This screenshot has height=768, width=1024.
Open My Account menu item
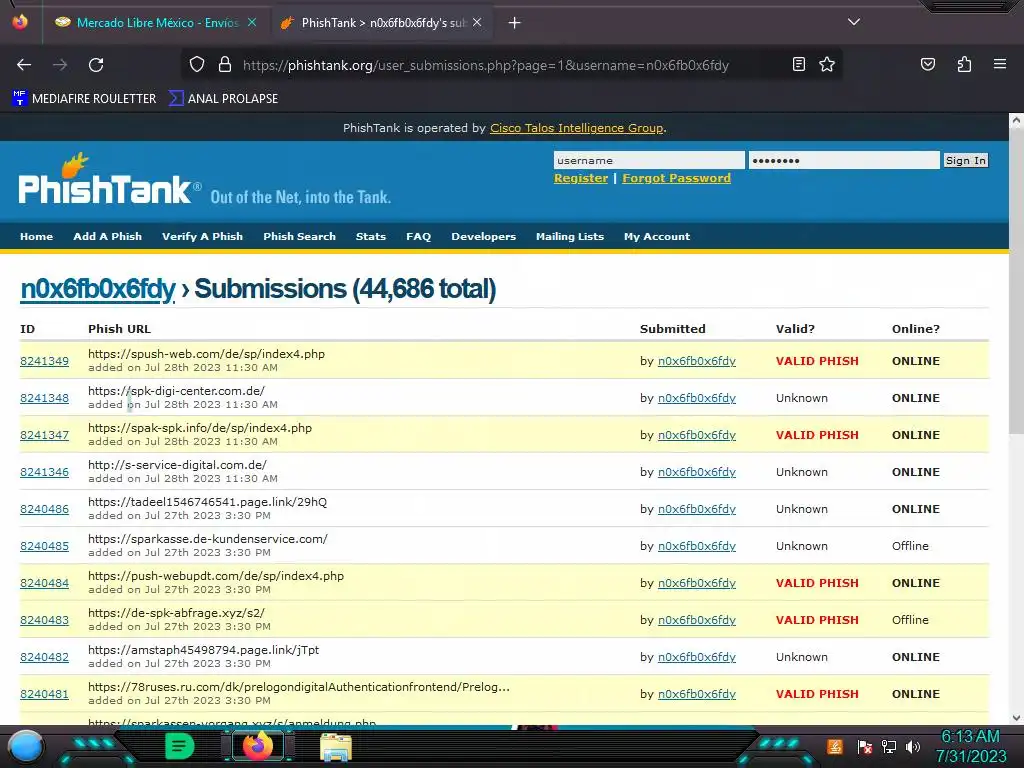657,236
